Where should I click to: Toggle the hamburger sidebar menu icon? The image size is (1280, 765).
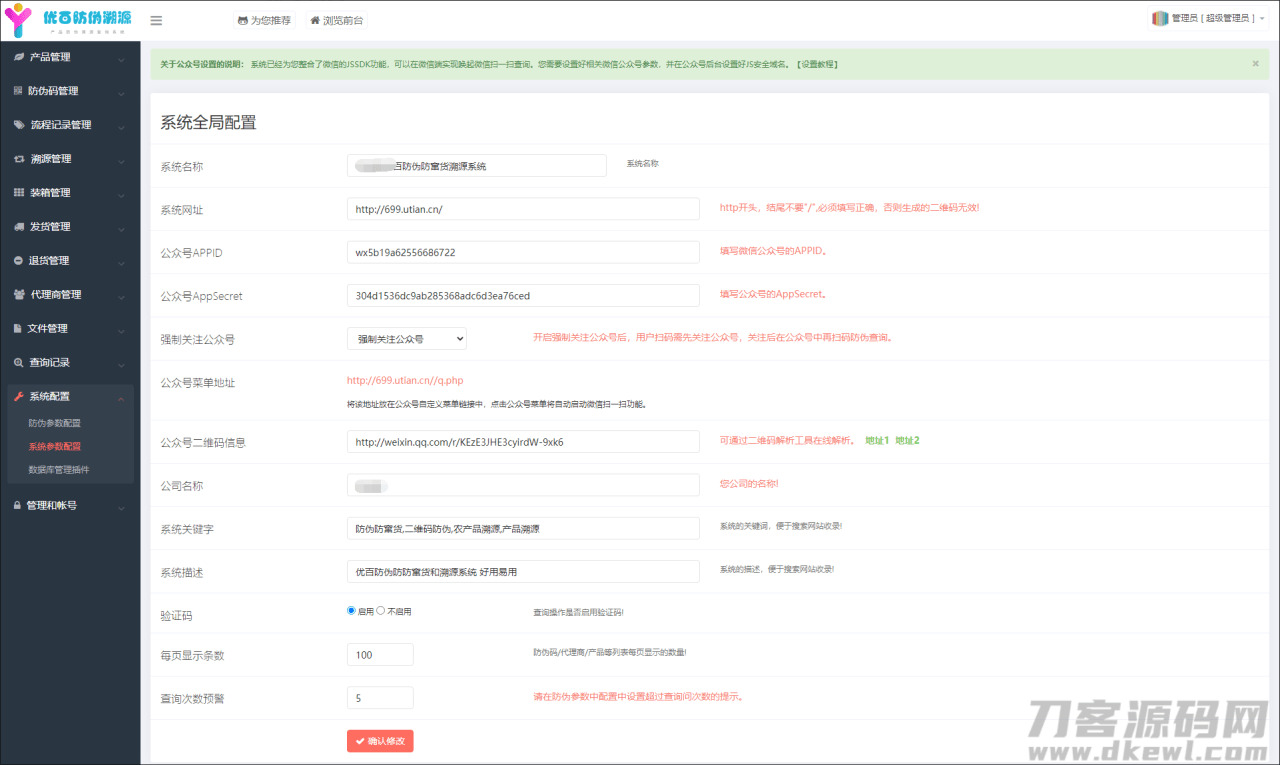pyautogui.click(x=156, y=20)
